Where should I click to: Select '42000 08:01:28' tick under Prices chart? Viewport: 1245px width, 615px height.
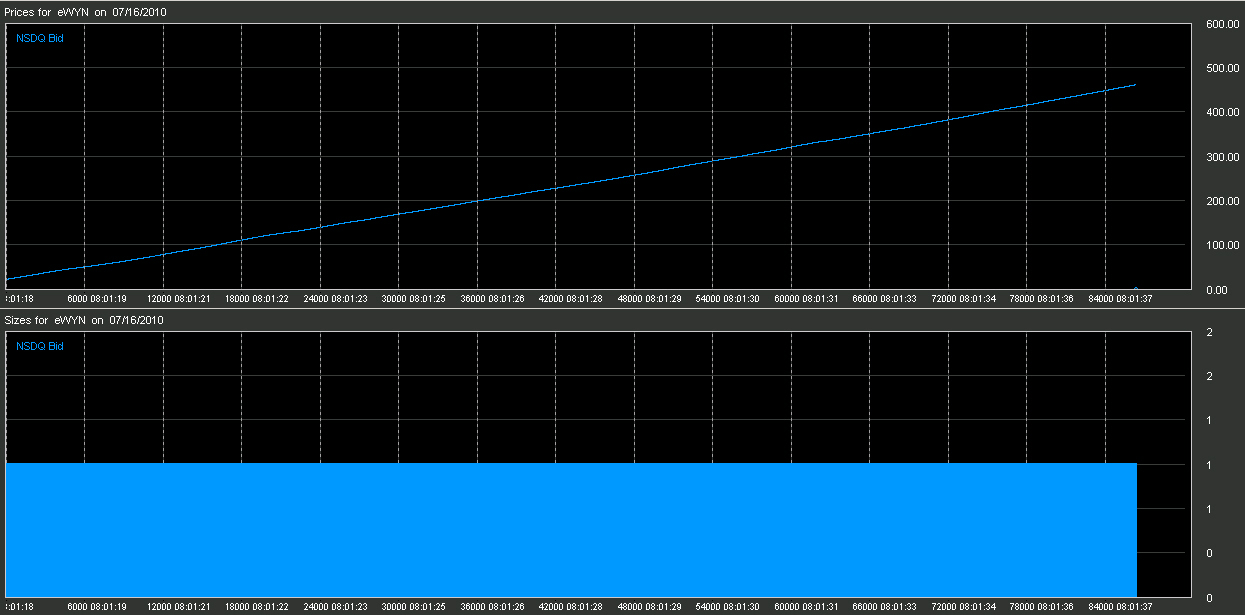(571, 299)
